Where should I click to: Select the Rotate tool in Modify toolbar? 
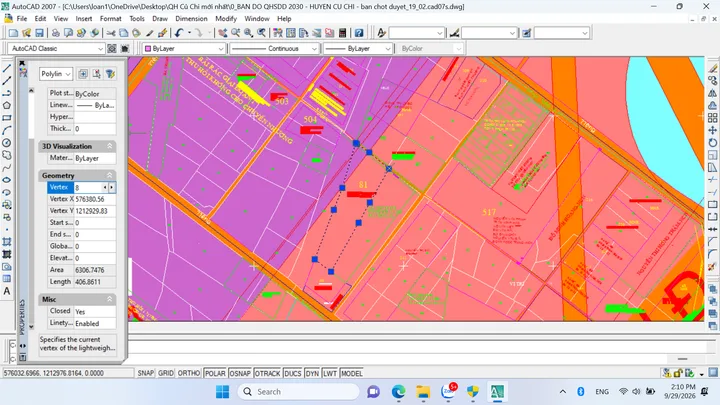[x=712, y=142]
